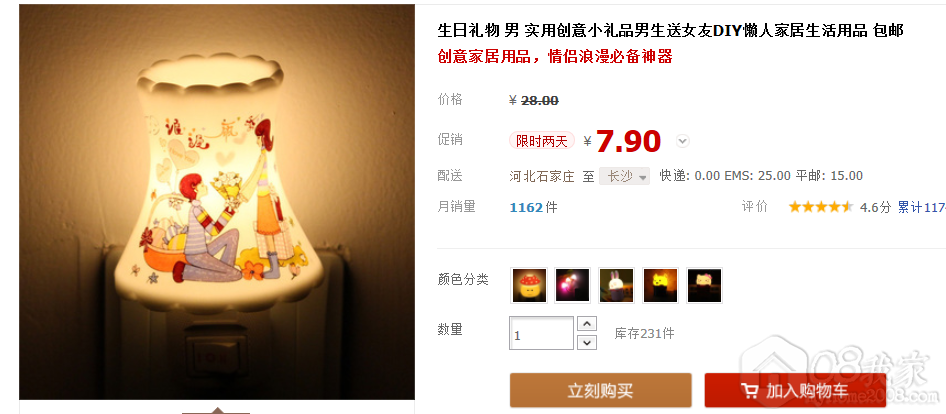
Task: Choose the pink kitty lamp color option
Action: click(x=704, y=285)
